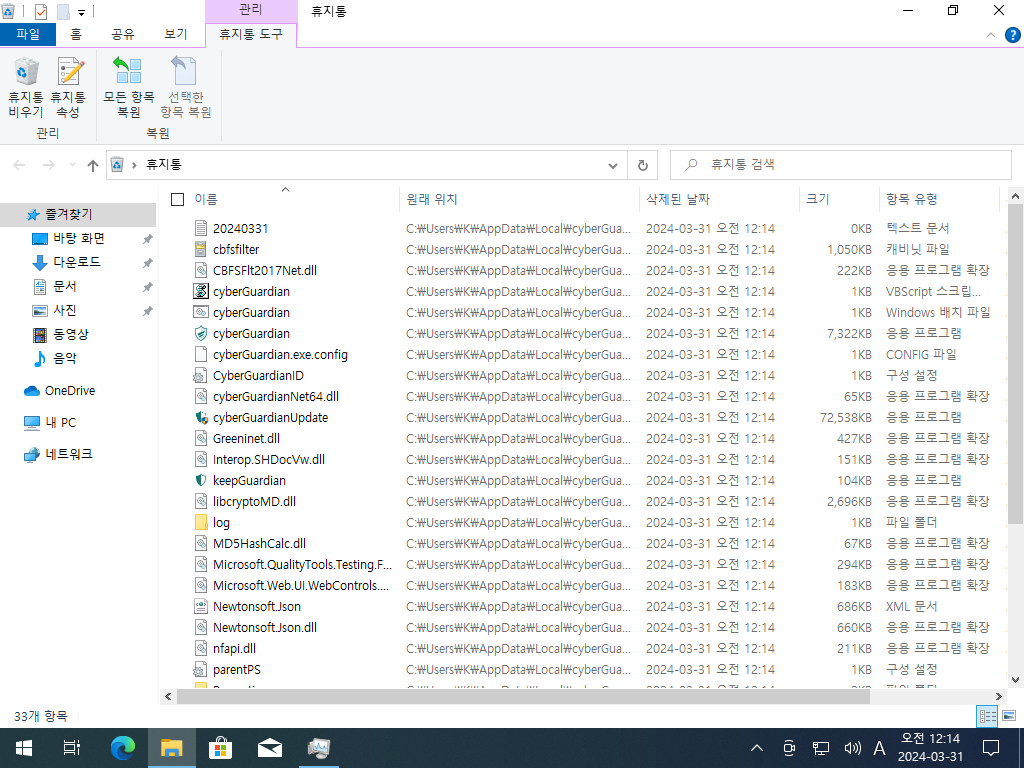Viewport: 1024px width, 768px height.
Task: Open 네트워크 in navigation pane
Action: coord(69,454)
